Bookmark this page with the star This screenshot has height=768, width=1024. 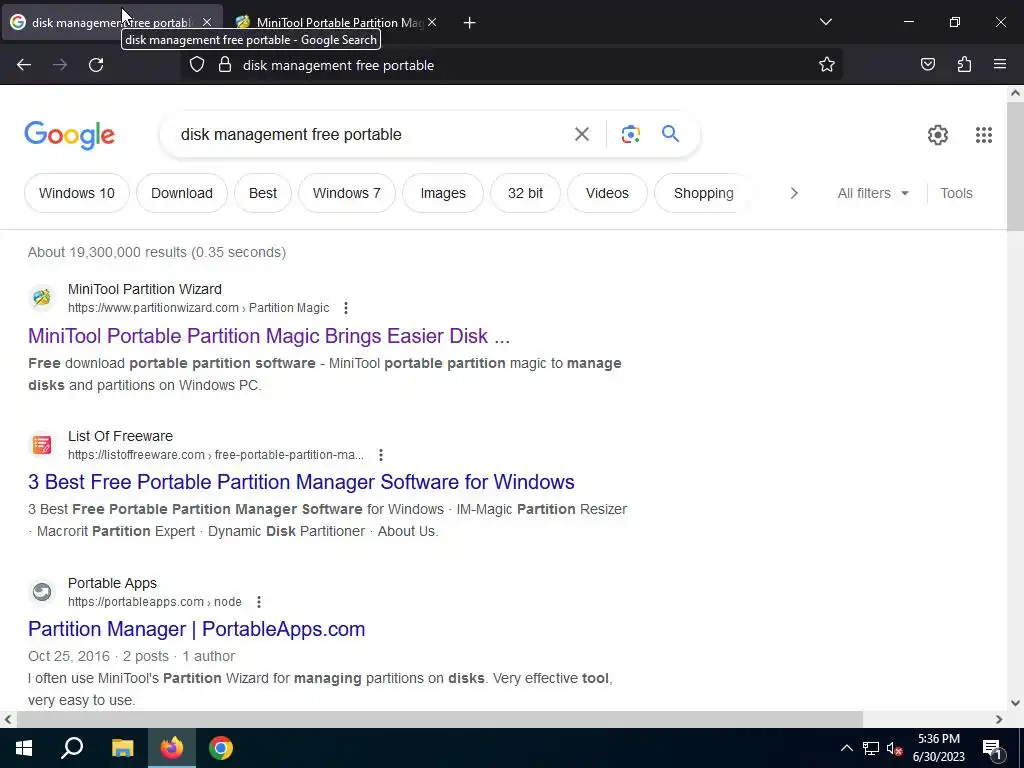point(827,65)
